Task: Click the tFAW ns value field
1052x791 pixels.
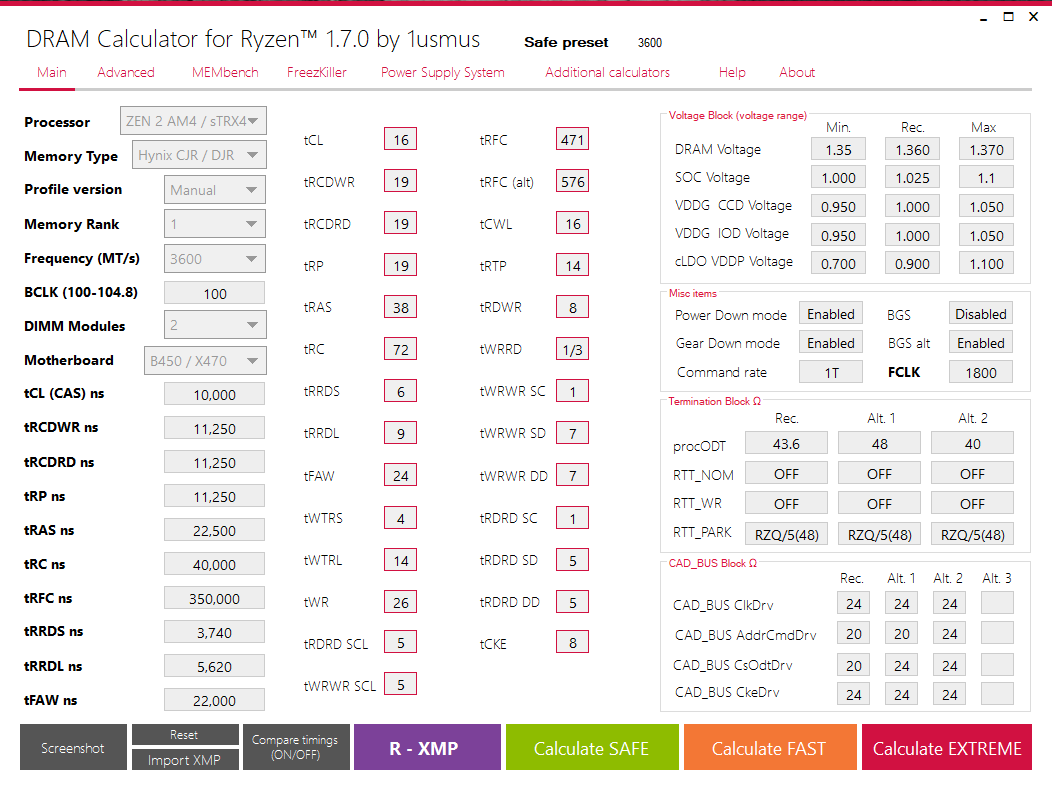Action: [x=215, y=700]
